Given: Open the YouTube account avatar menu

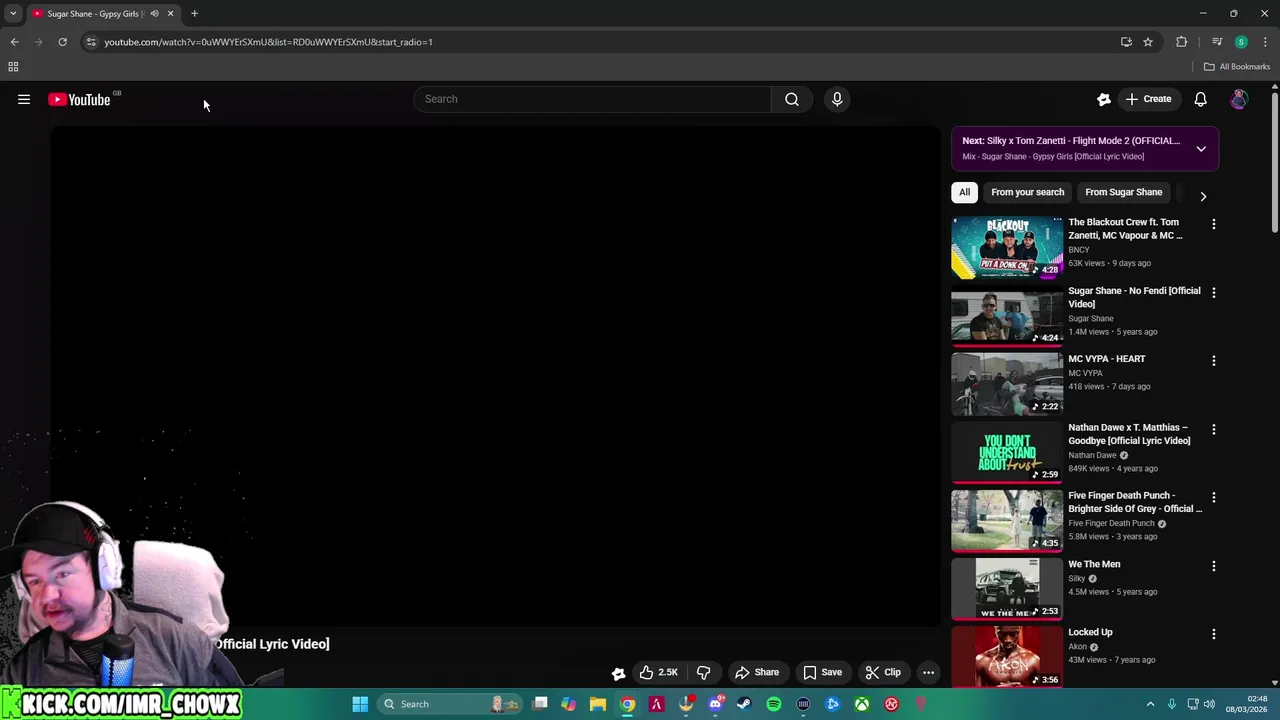Looking at the screenshot, I should 1239,99.
